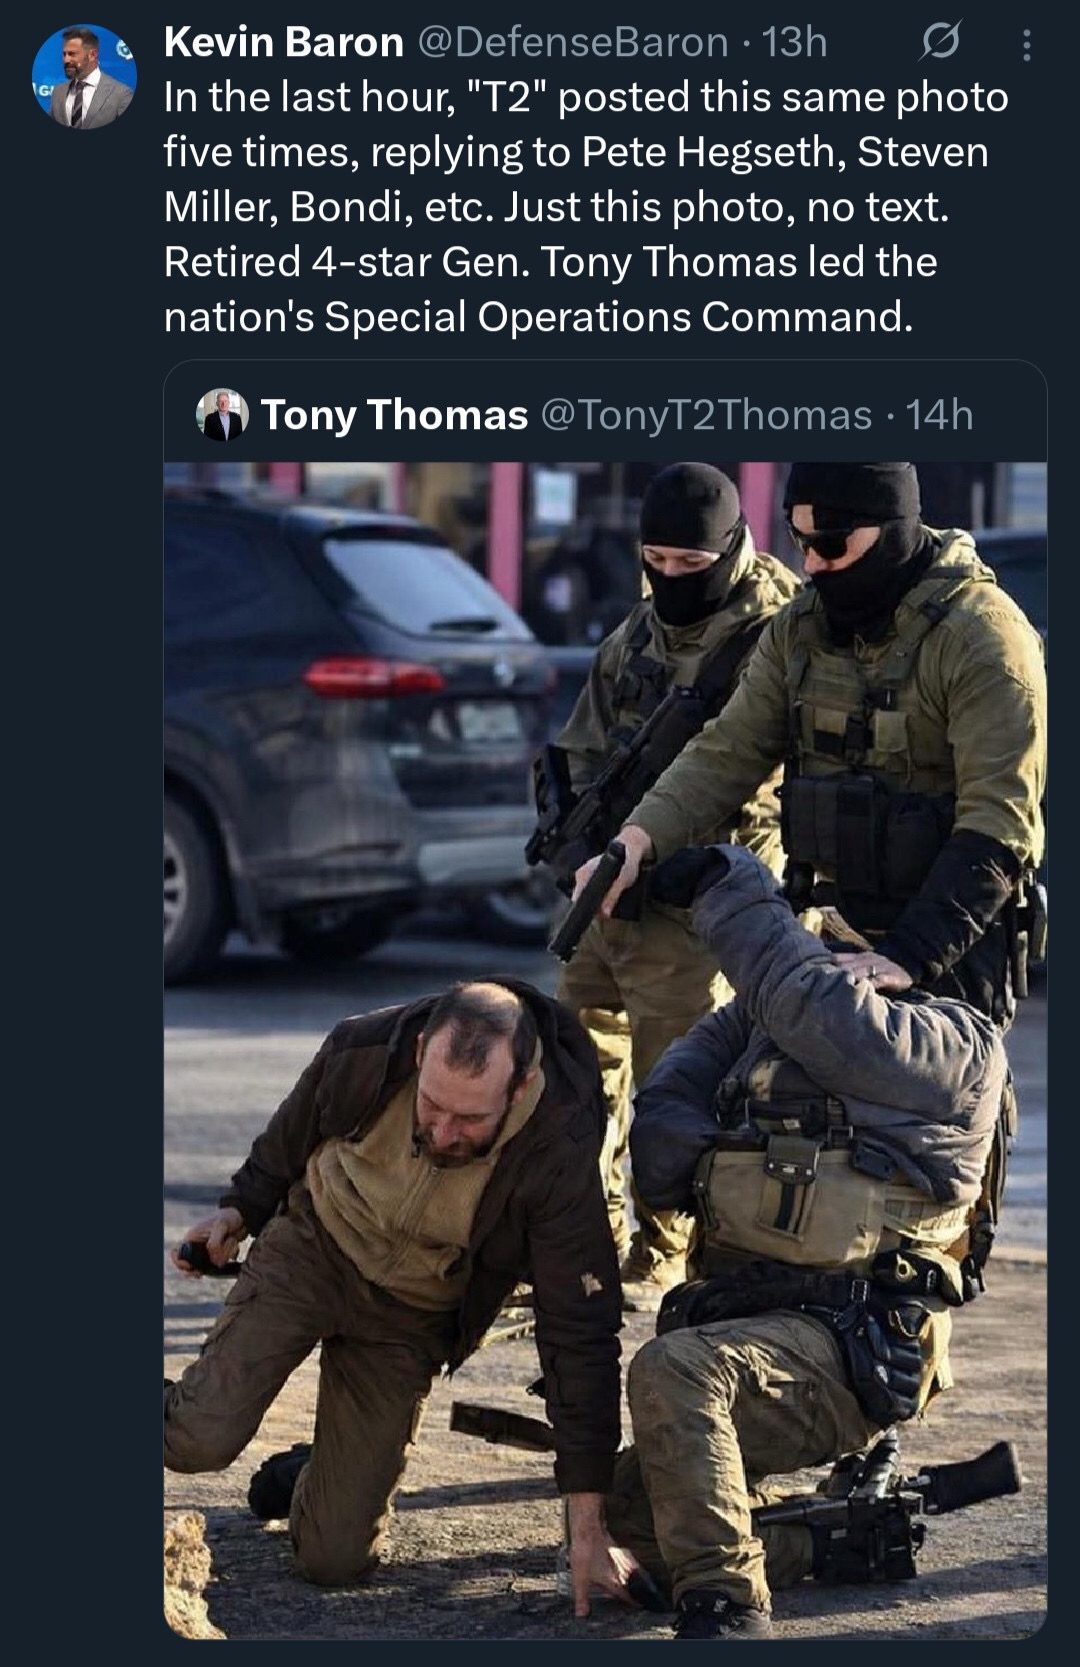This screenshot has width=1080, height=1667.
Task: Open Kevin Baron's profile avatar
Action: coord(84,77)
